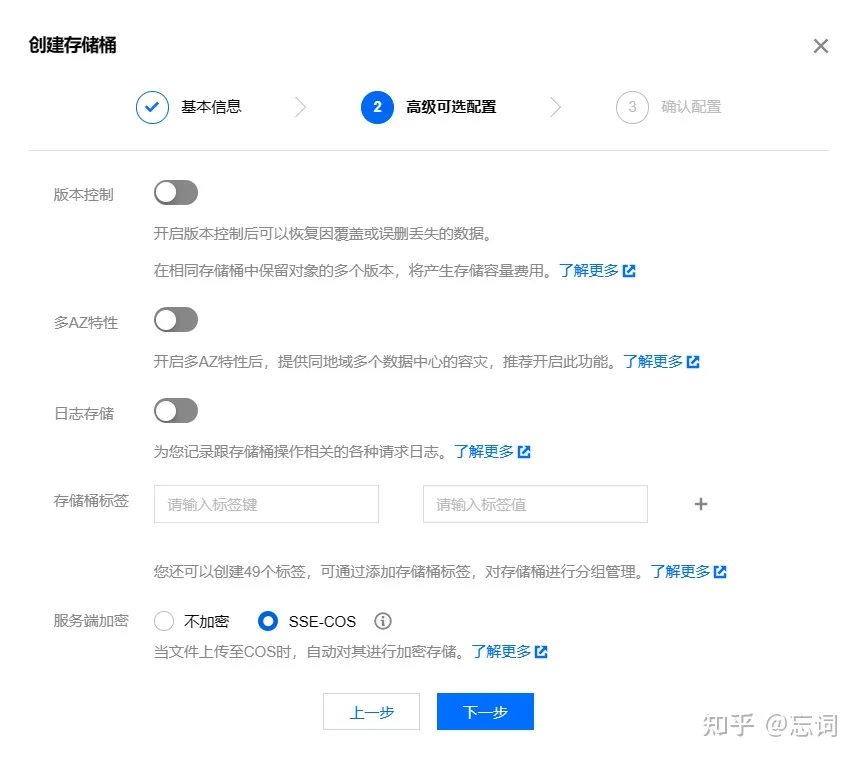This screenshot has height=759, width=860.
Task: Open 了解更多 external-link icon for 版本控制
Action: [630, 270]
